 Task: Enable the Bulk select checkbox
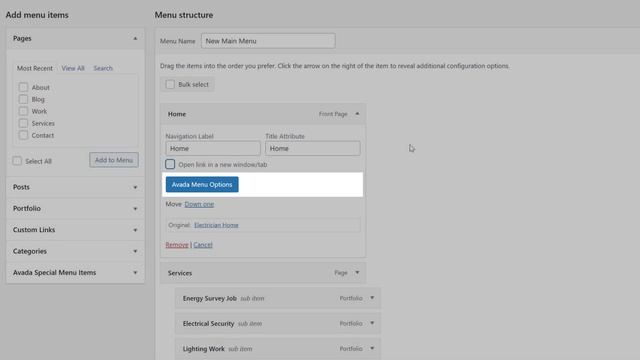pyautogui.click(x=170, y=84)
